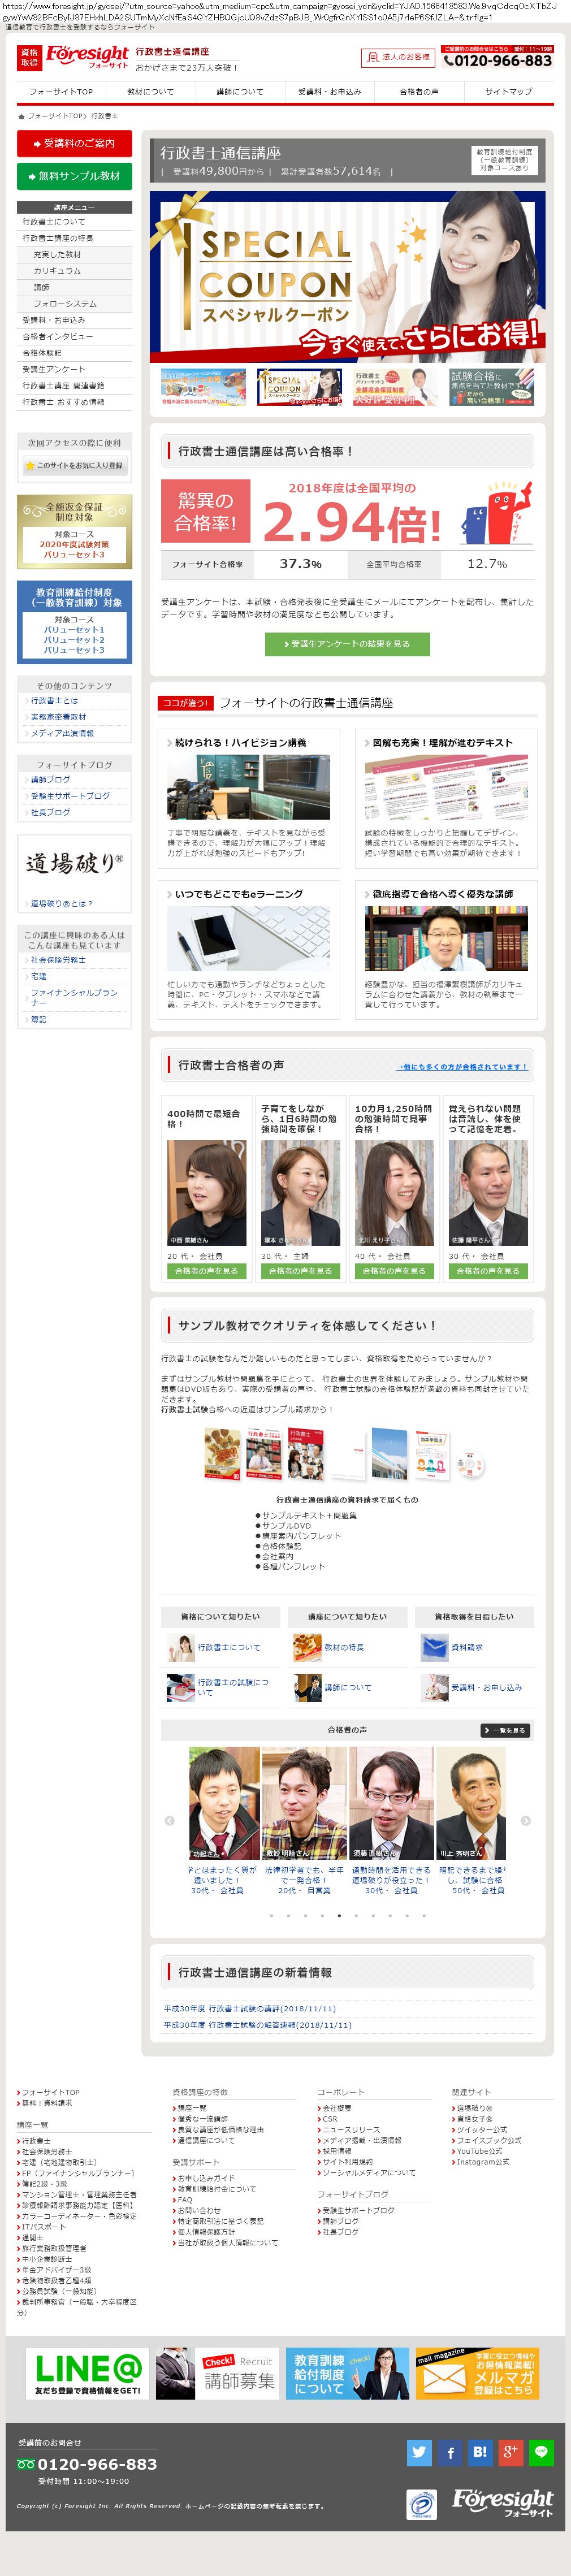Viewport: 571px width, 2576px height.
Task: Open the 教材について navigation tab
Action: click(150, 92)
